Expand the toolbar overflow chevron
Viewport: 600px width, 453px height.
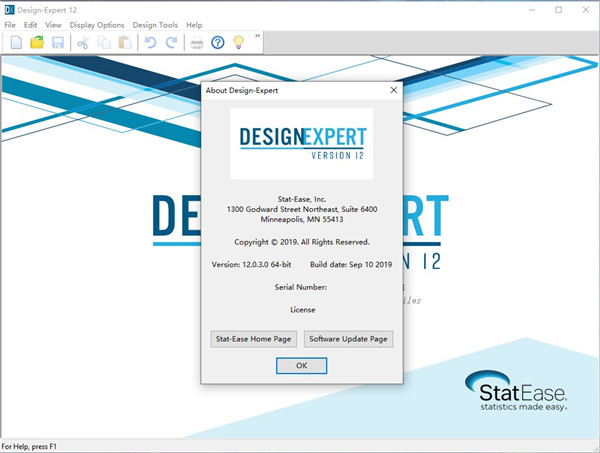coord(258,37)
